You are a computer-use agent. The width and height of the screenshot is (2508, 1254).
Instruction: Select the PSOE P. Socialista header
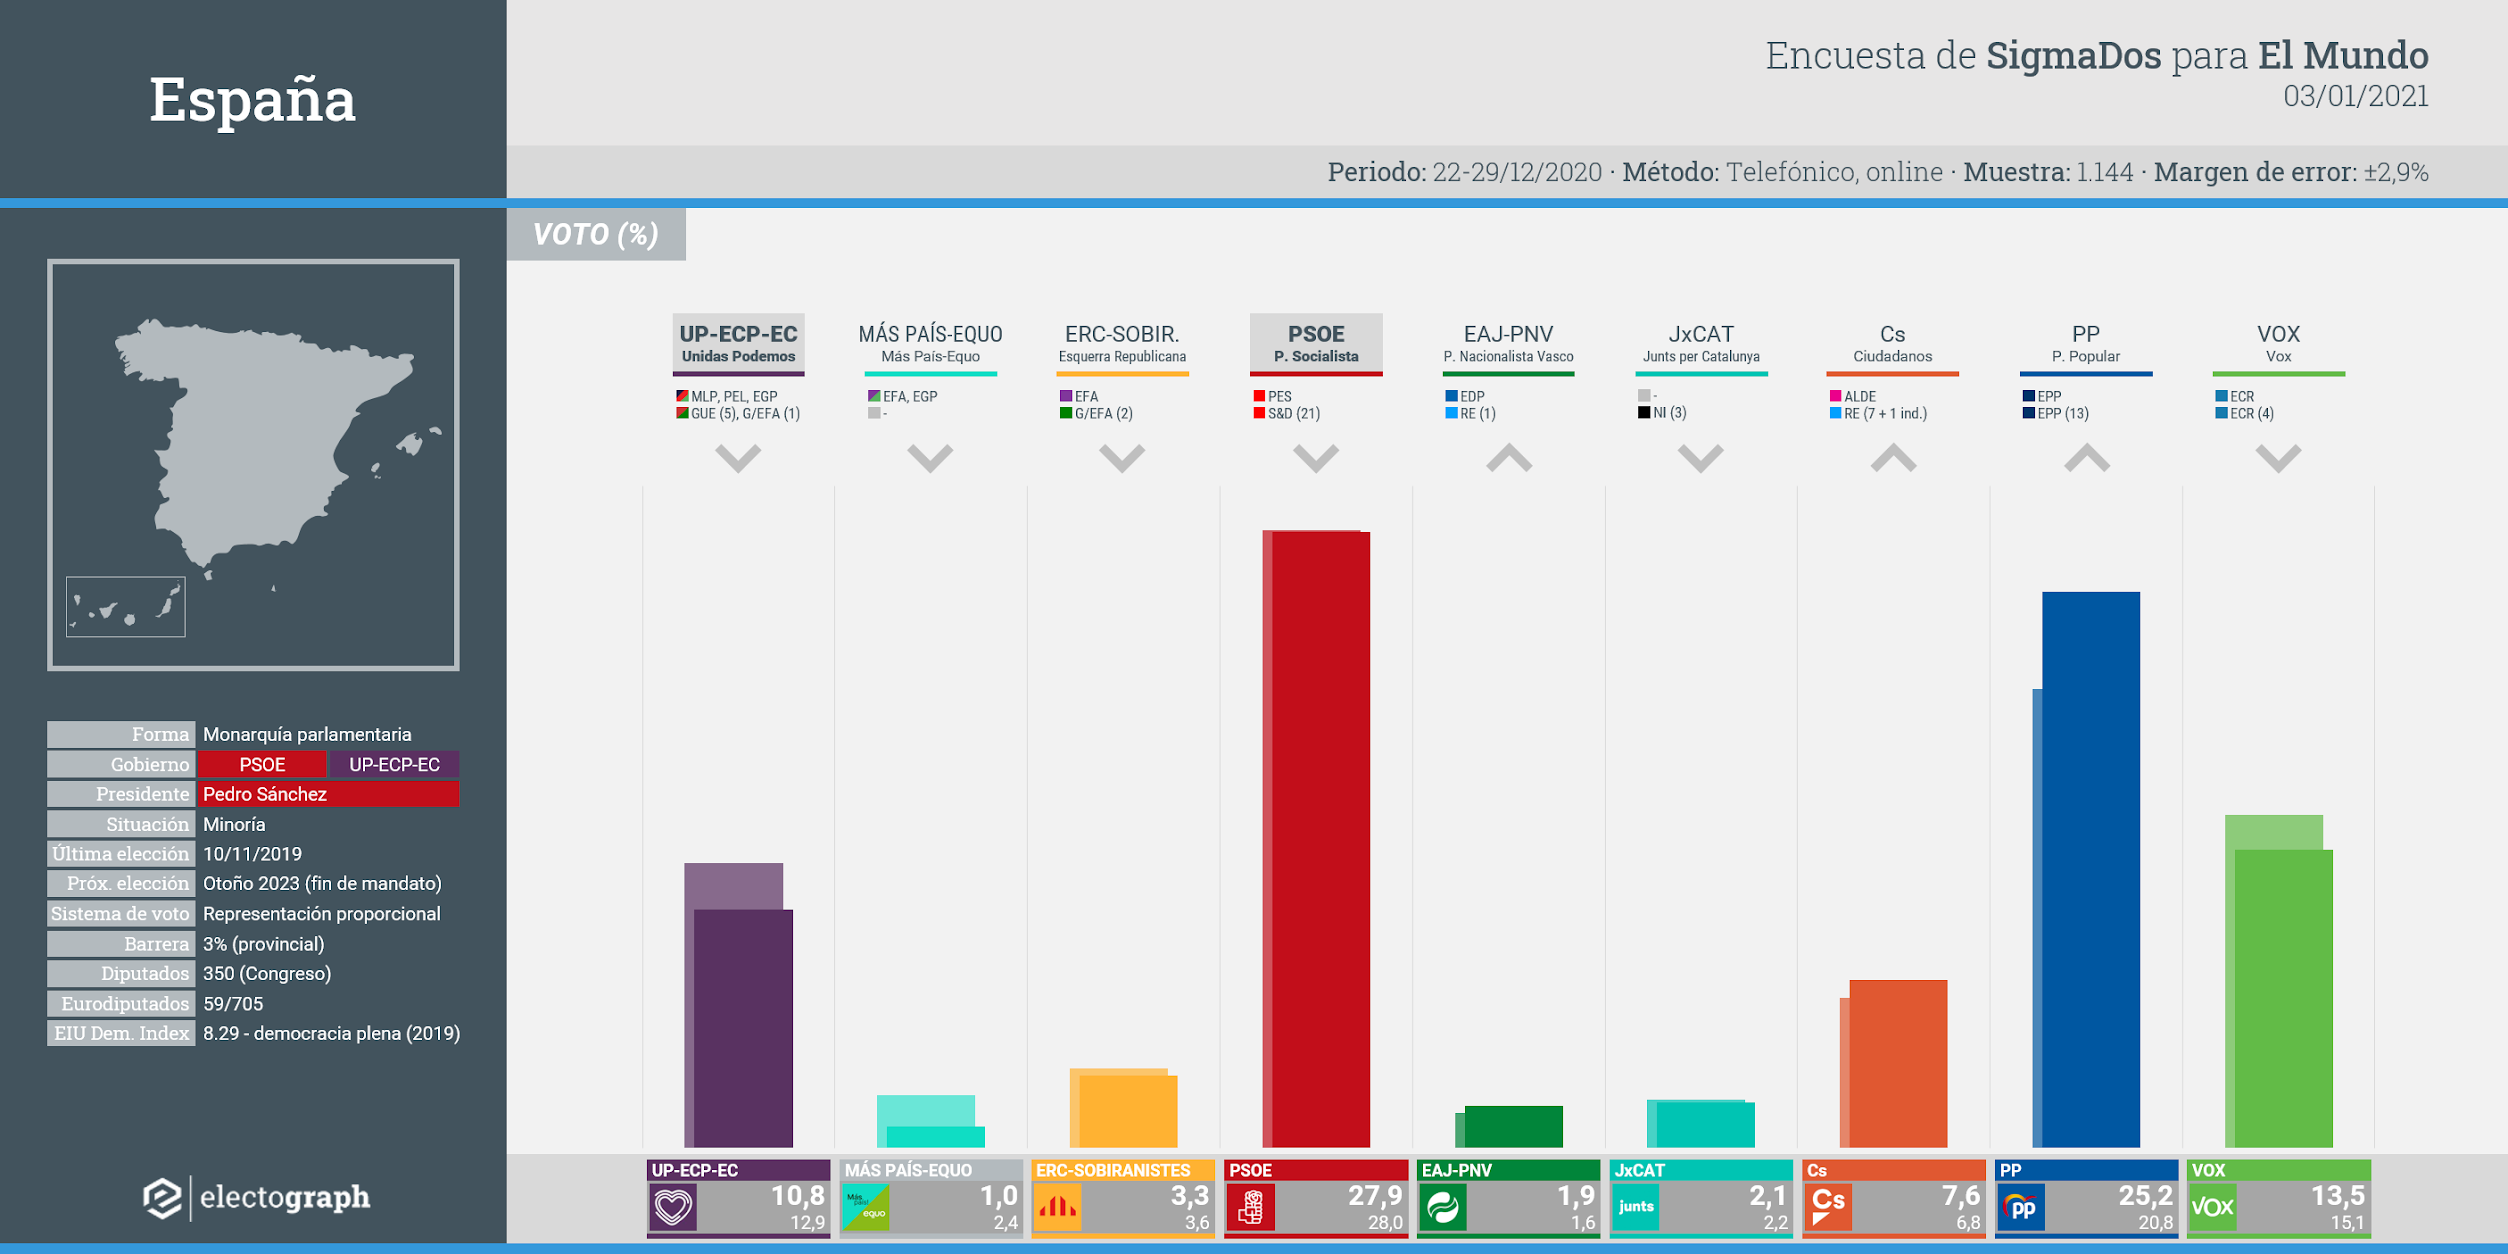coord(1315,343)
